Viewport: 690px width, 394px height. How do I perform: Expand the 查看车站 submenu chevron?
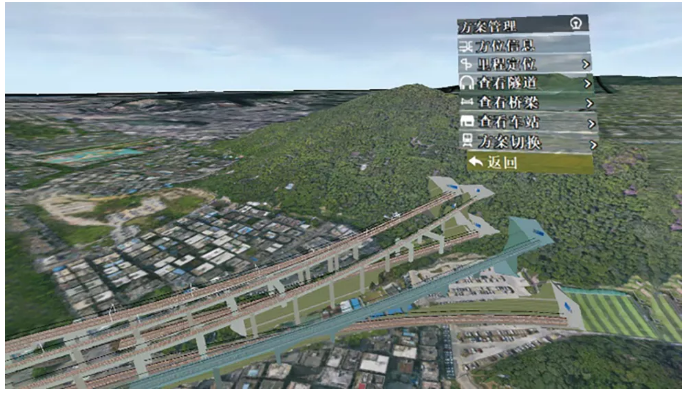(x=592, y=124)
